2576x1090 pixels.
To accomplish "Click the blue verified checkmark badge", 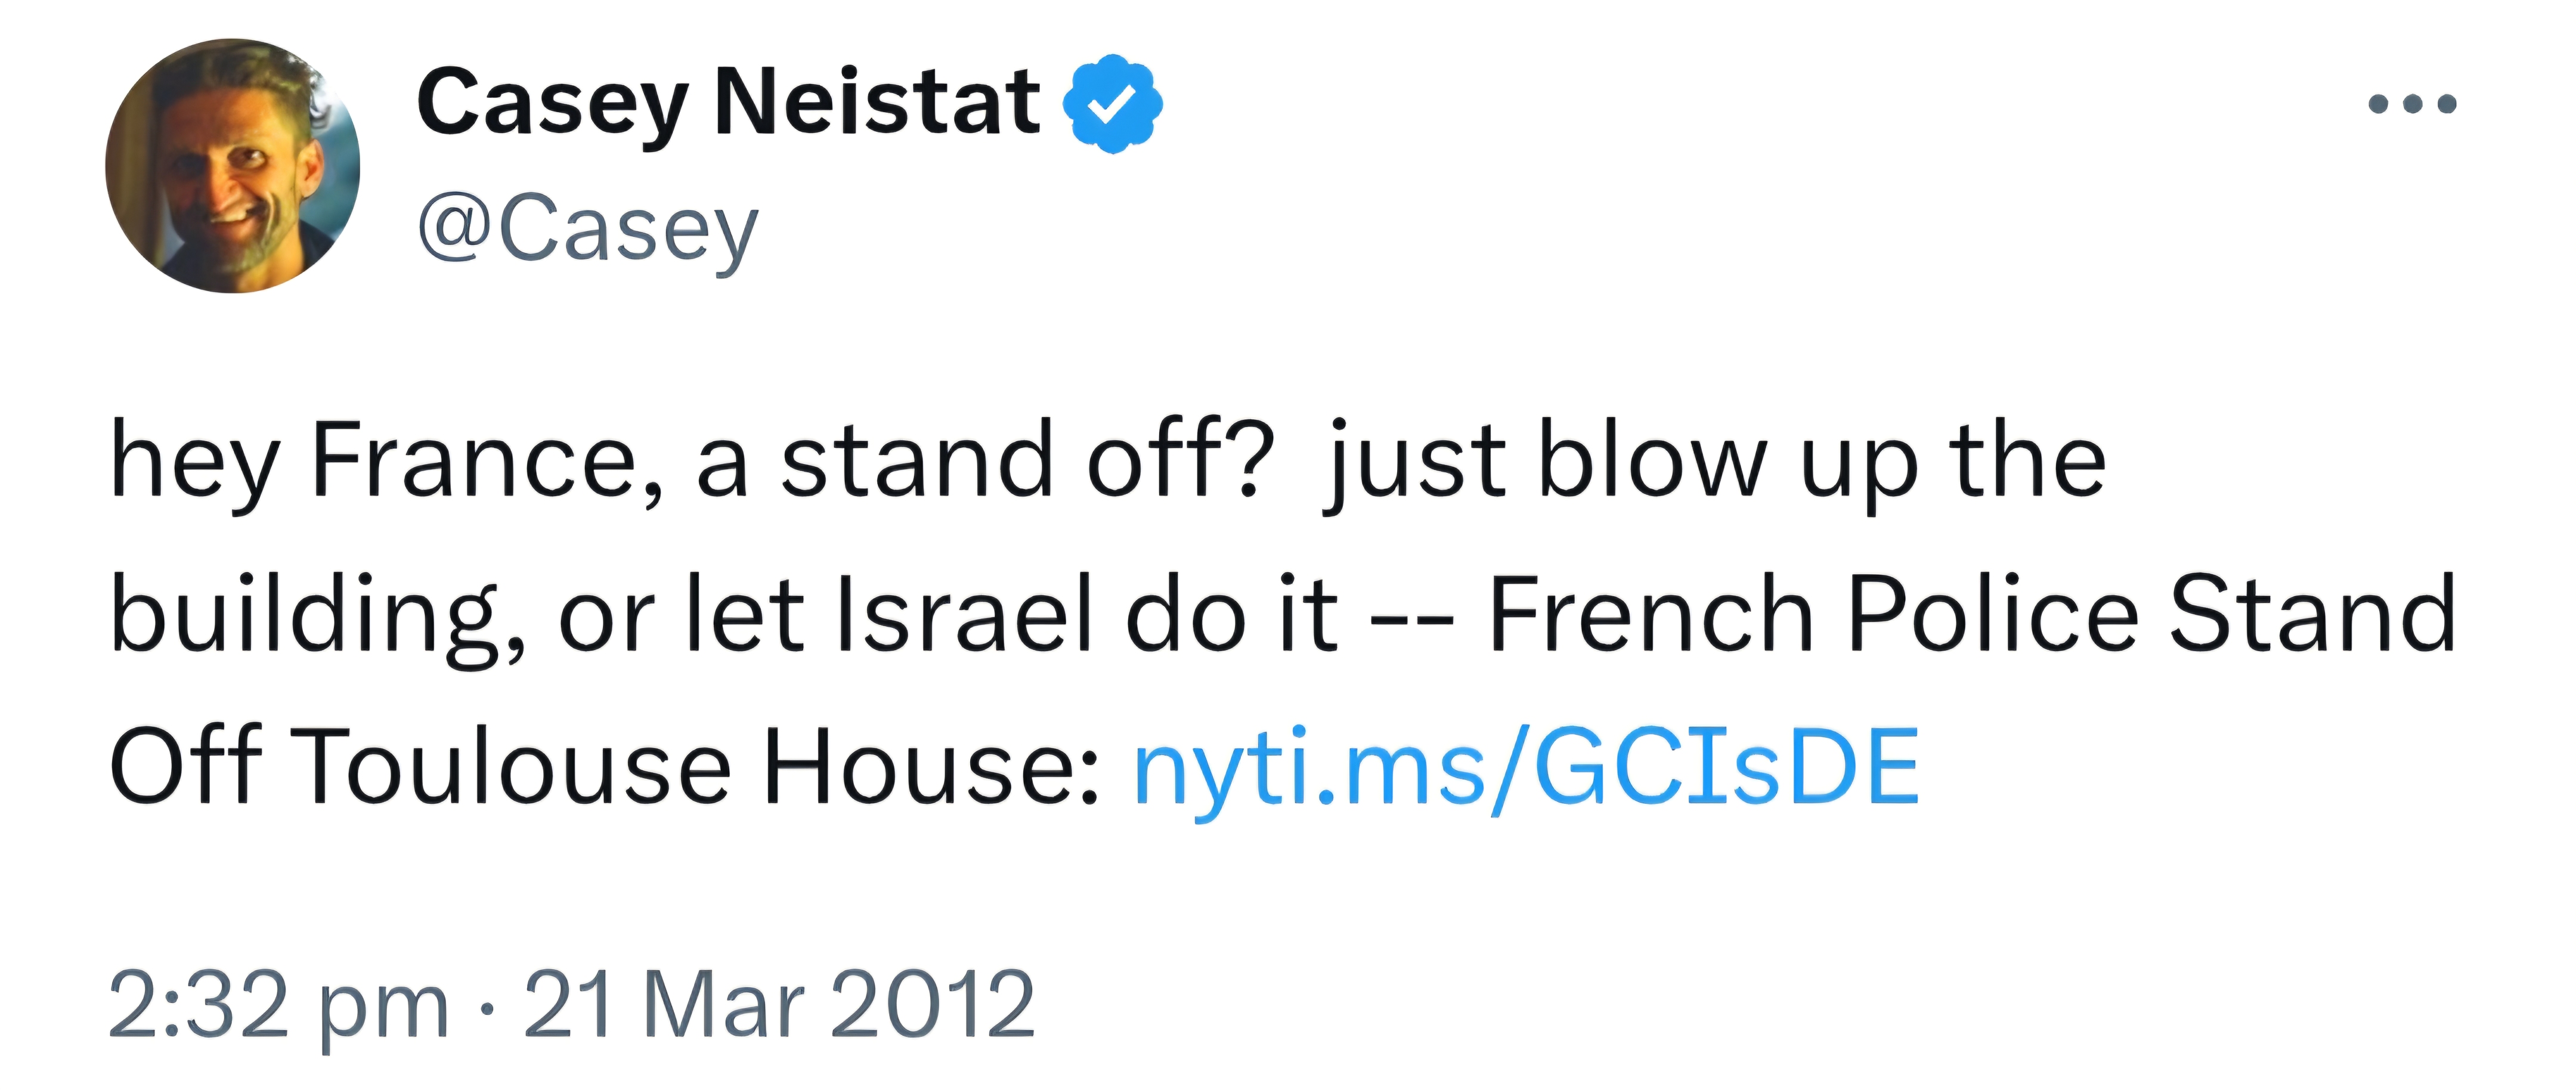I will tap(1111, 104).
